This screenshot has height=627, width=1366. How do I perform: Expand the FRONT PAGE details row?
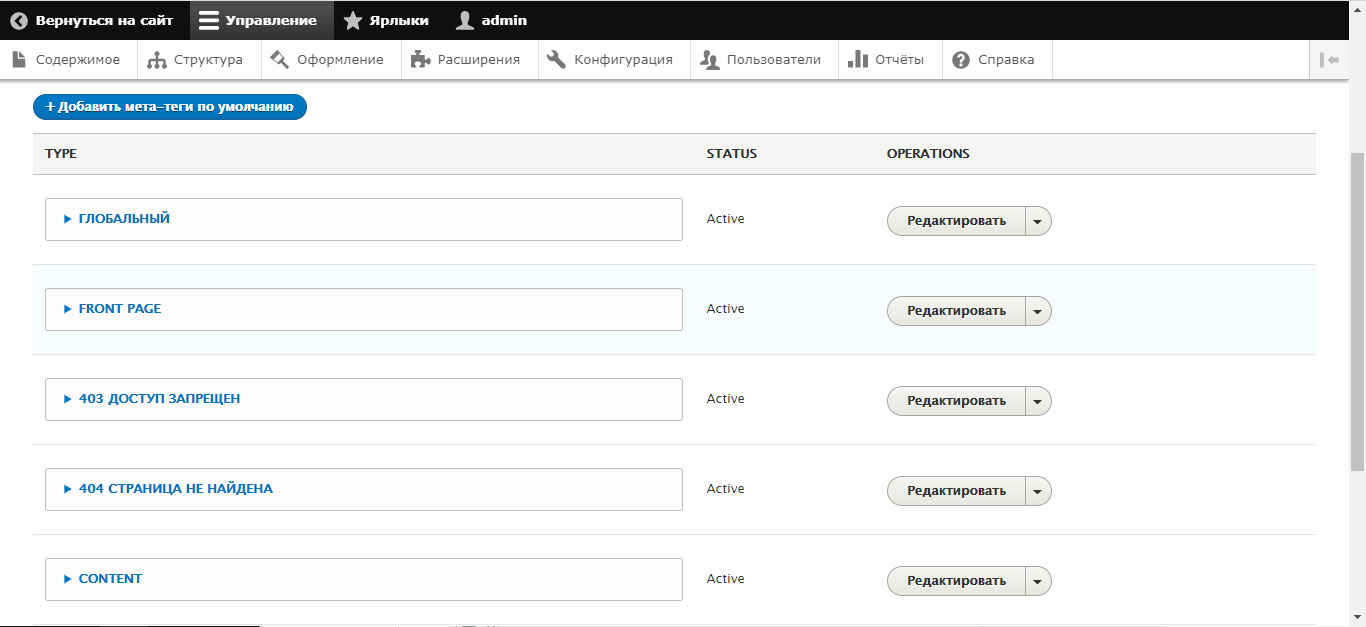pyautogui.click(x=119, y=309)
